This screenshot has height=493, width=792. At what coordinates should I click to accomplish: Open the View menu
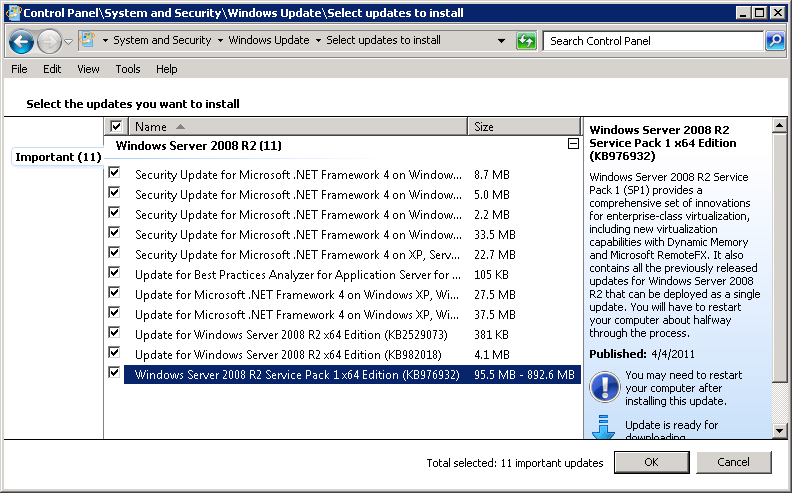[x=88, y=69]
